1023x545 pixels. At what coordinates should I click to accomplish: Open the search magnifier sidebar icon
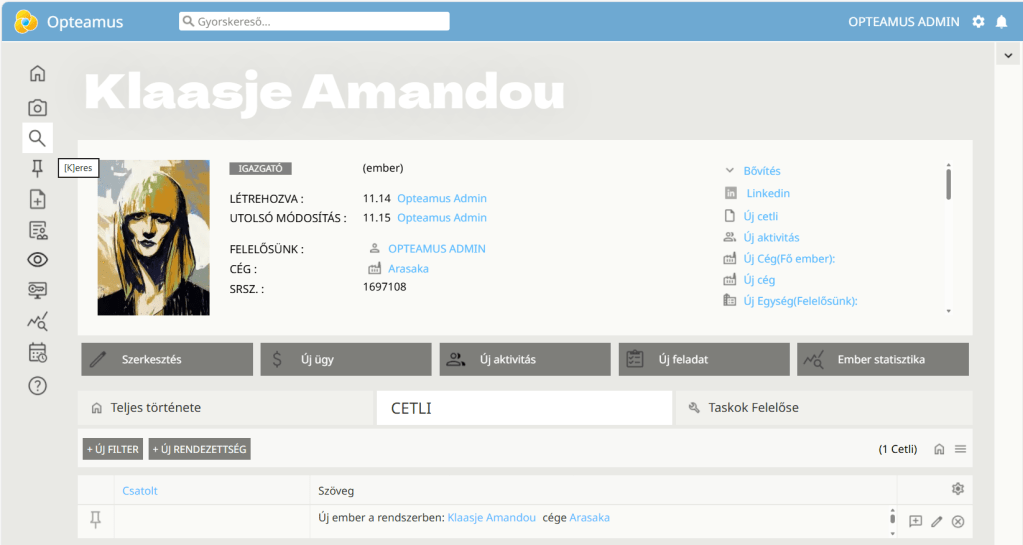tap(37, 138)
